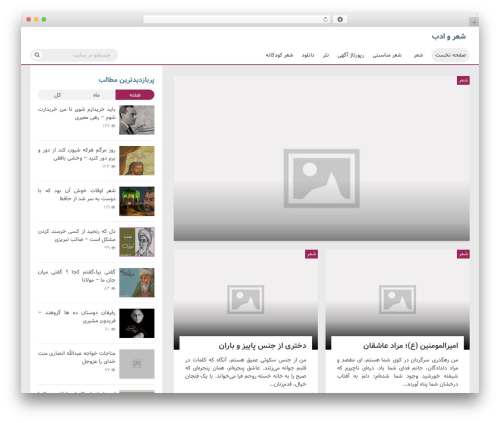This screenshot has width=500, height=423.
Task: Click the view count eye icon under خواجه عبدالله انصاری post
Action: tap(113, 370)
